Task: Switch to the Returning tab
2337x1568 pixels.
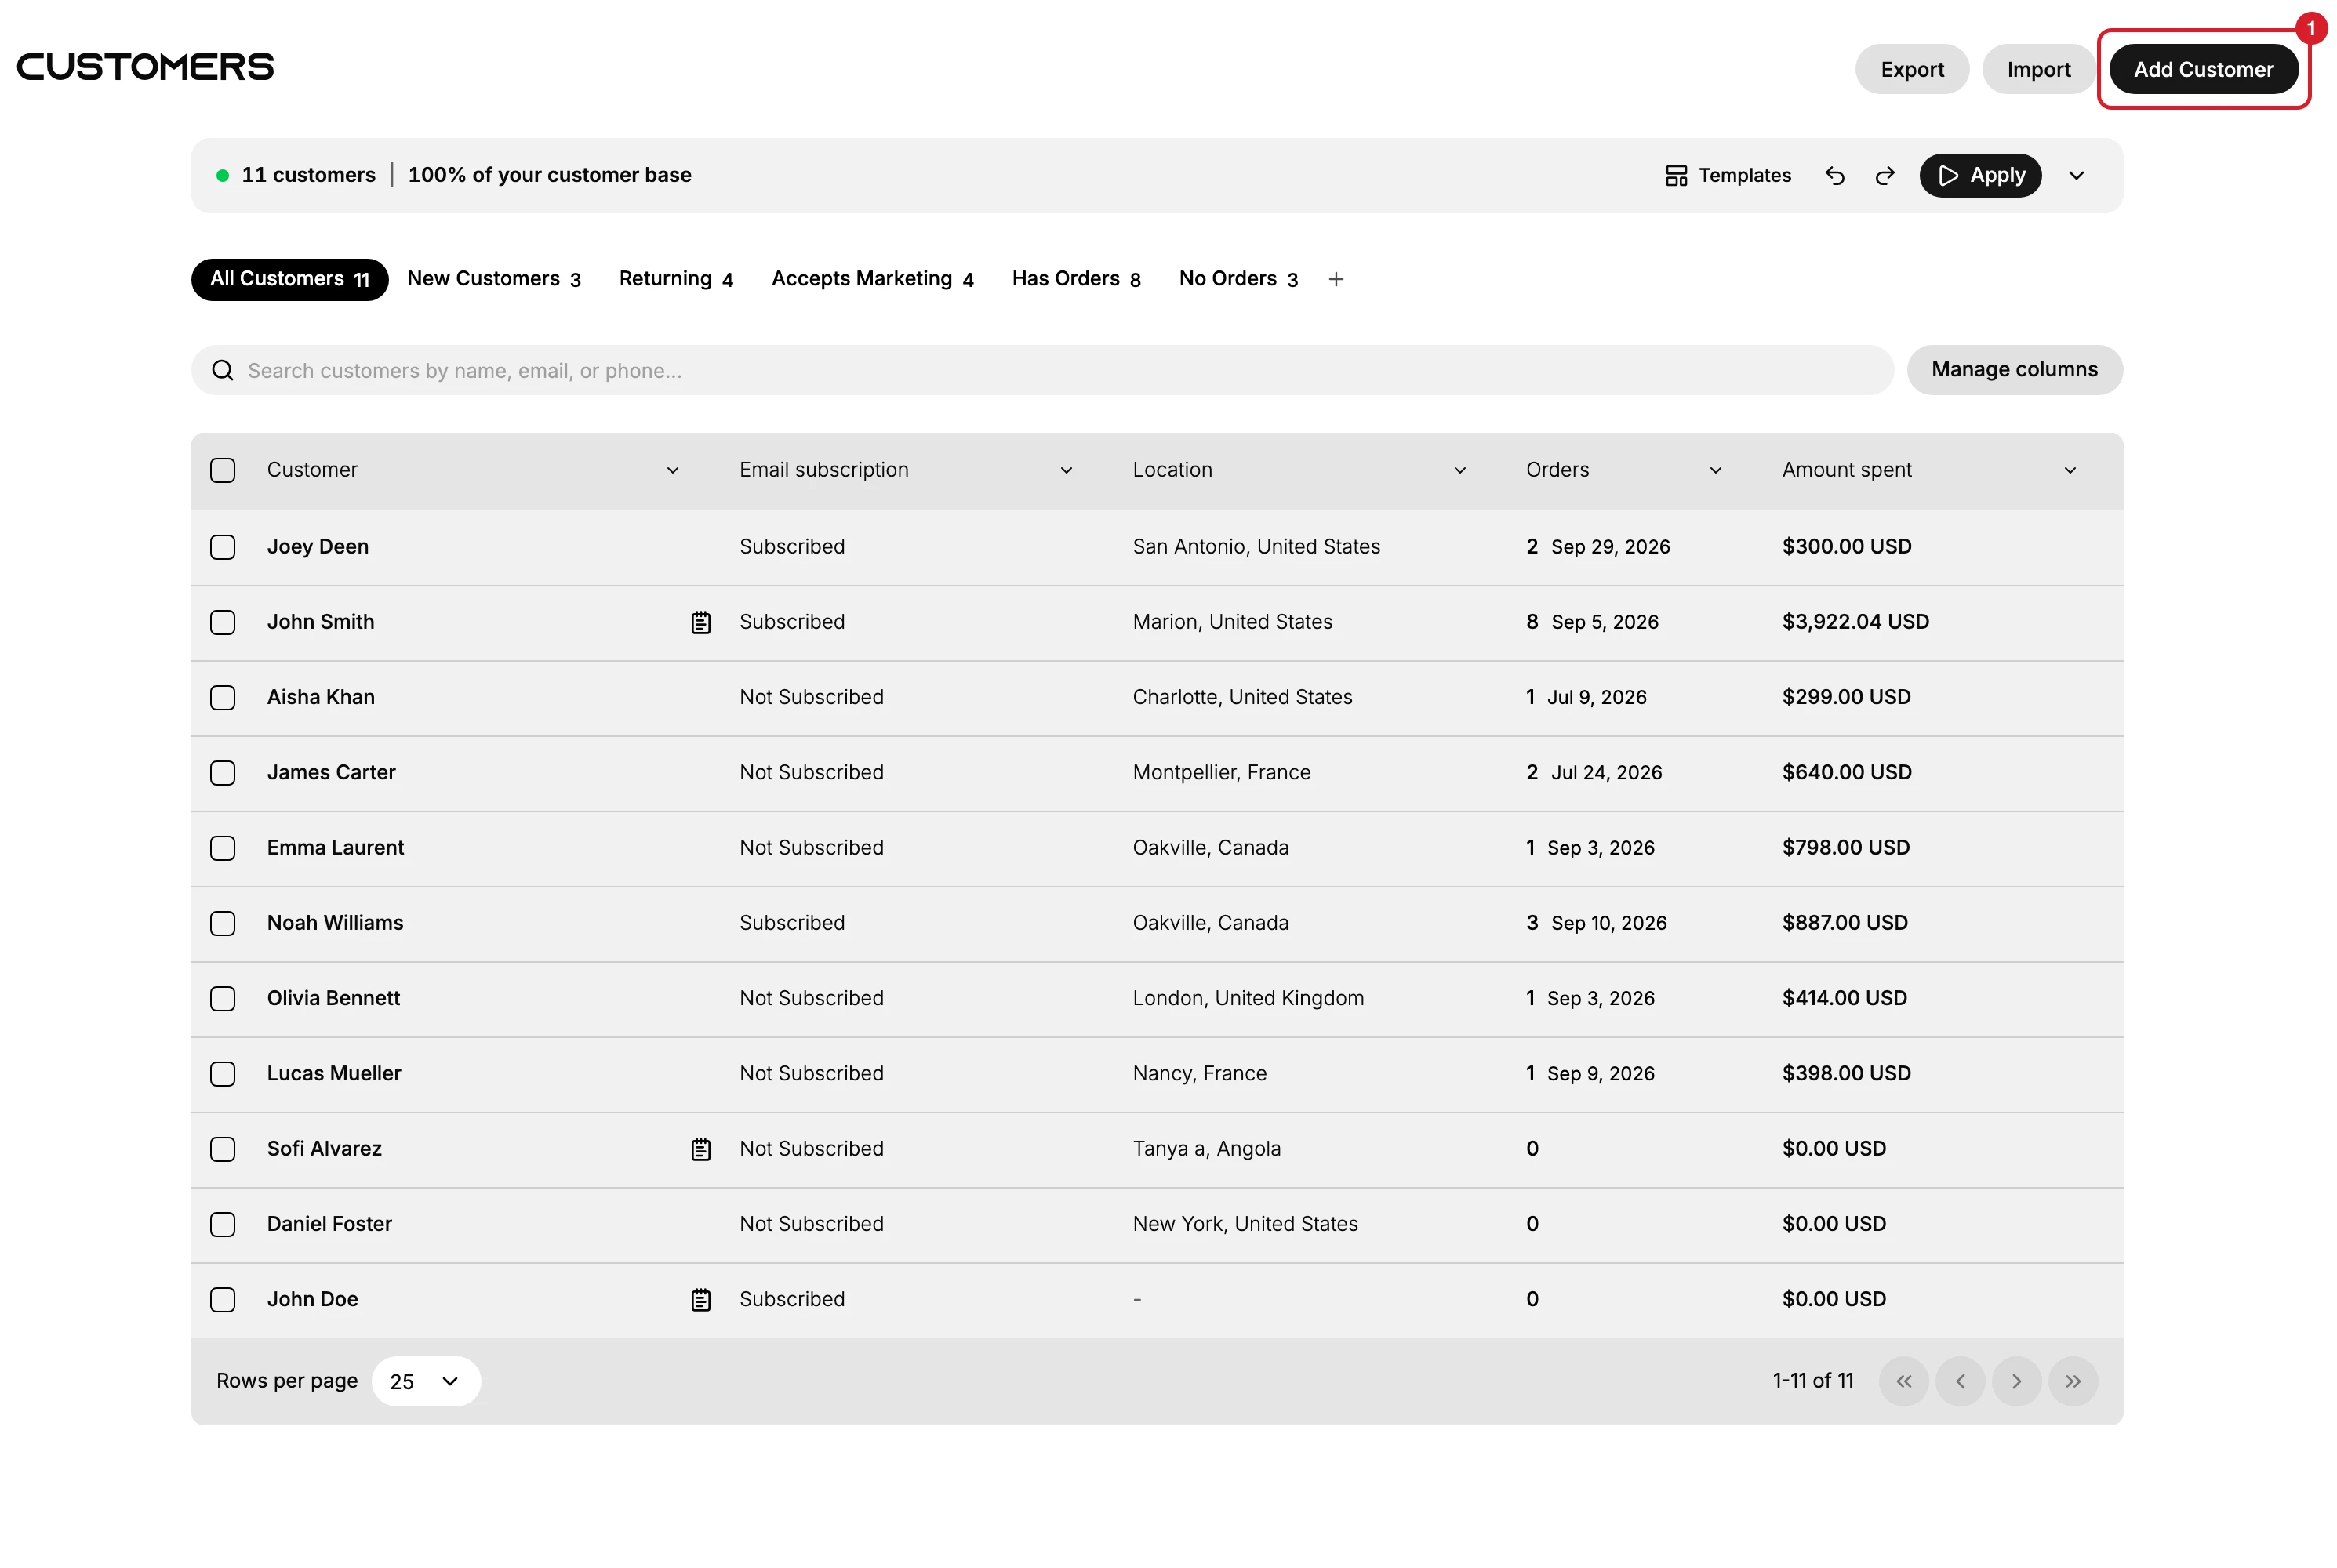Action: (676, 279)
